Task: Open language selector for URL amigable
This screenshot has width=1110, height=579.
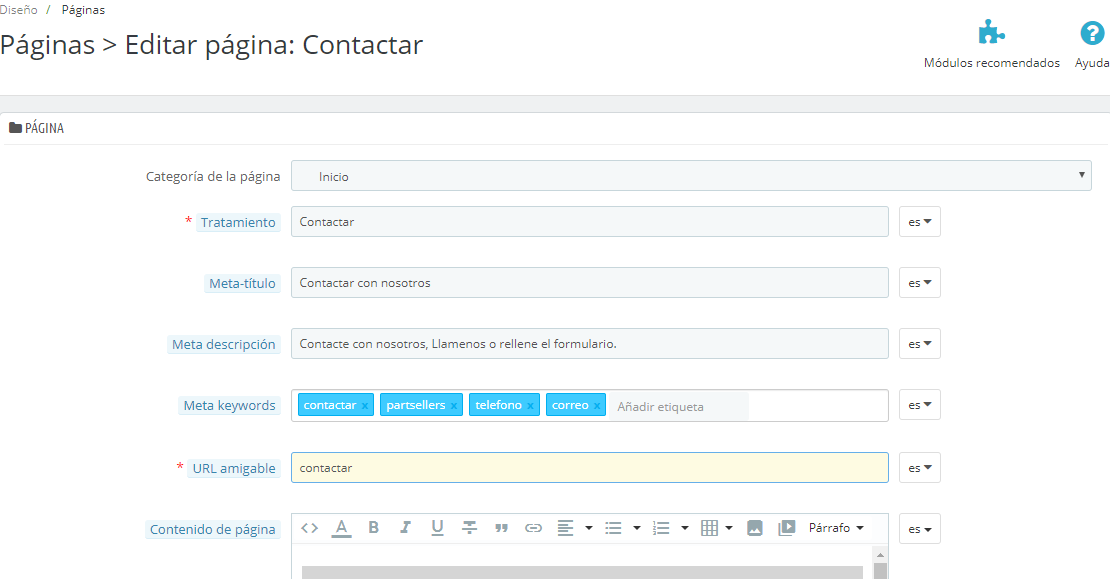Action: [920, 468]
